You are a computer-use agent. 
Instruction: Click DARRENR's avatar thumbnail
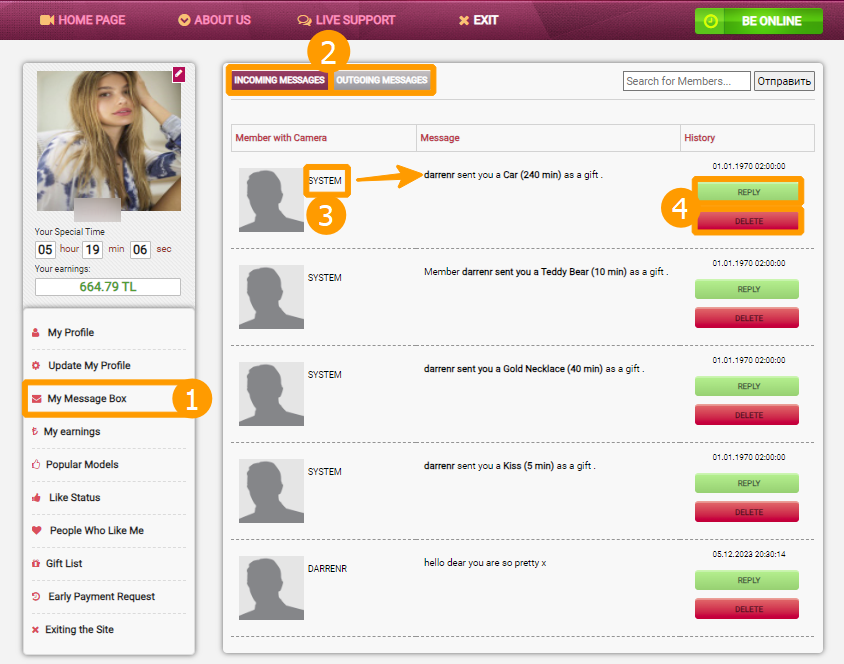(271, 588)
